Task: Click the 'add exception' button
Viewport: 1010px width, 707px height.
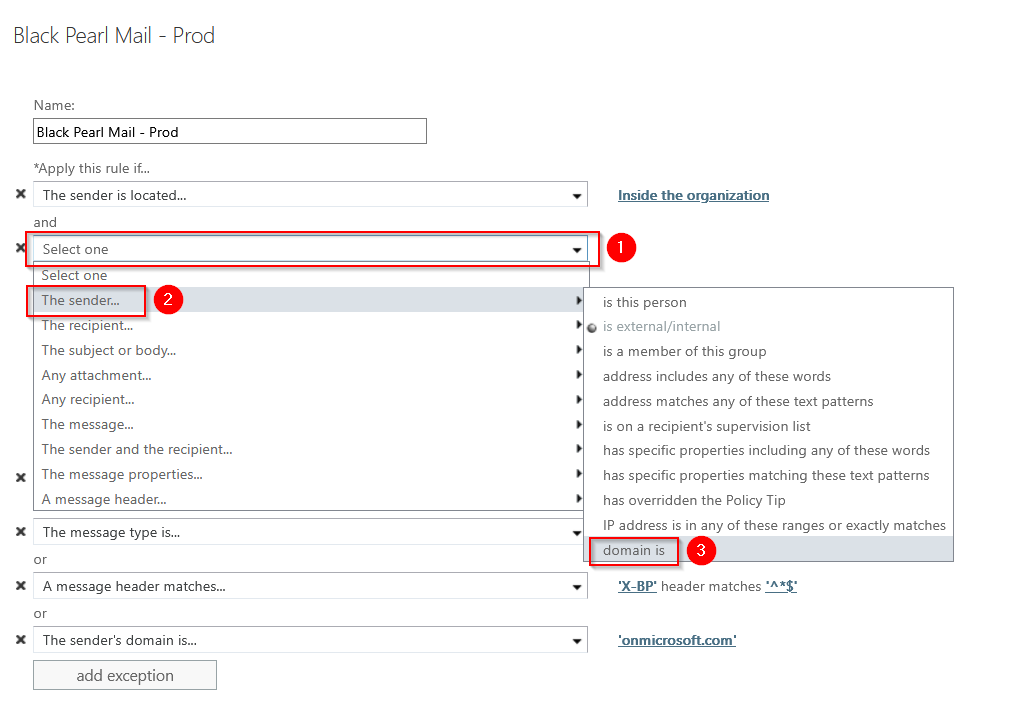Action: (x=125, y=675)
